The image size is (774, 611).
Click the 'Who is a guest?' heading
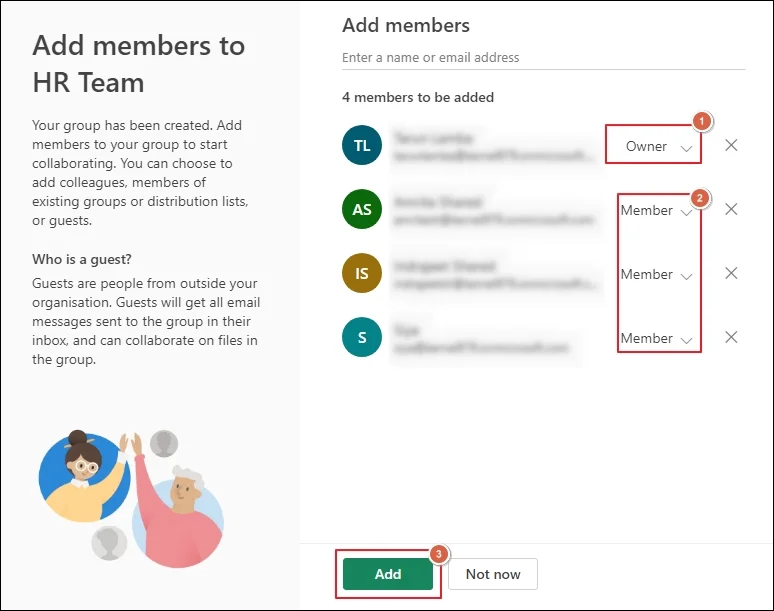click(82, 259)
